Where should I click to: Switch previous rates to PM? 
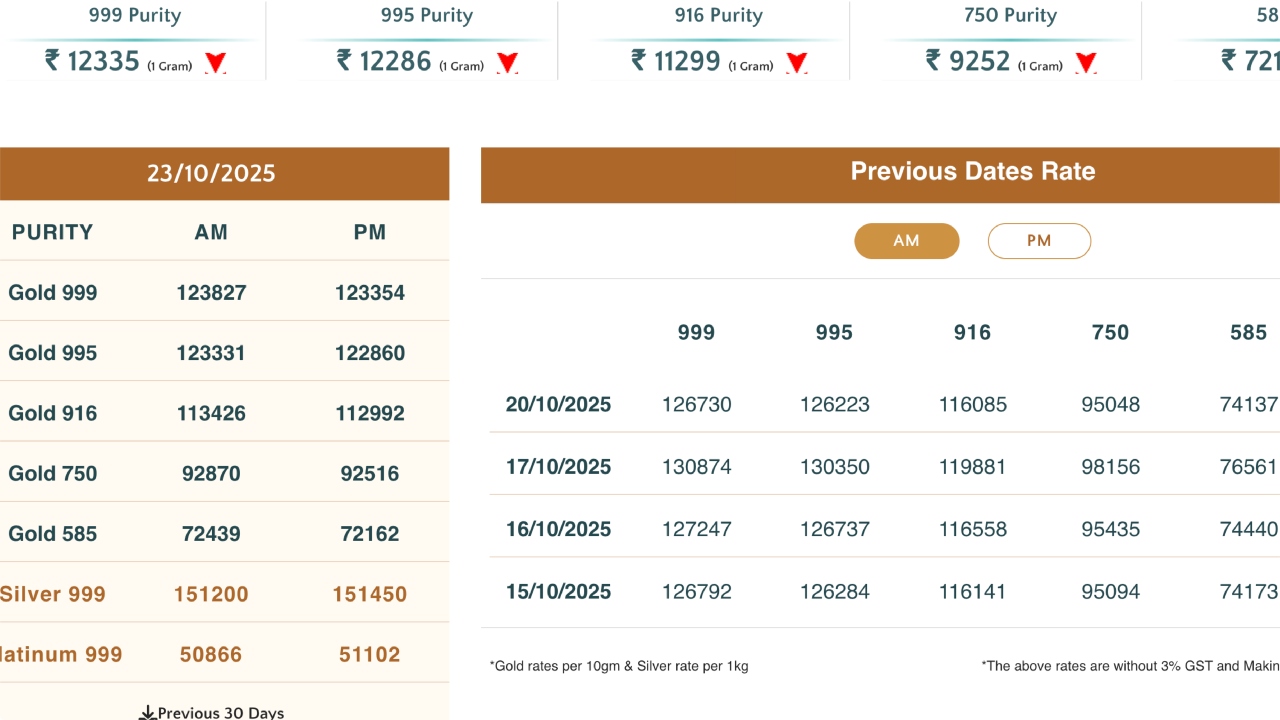pos(1039,241)
